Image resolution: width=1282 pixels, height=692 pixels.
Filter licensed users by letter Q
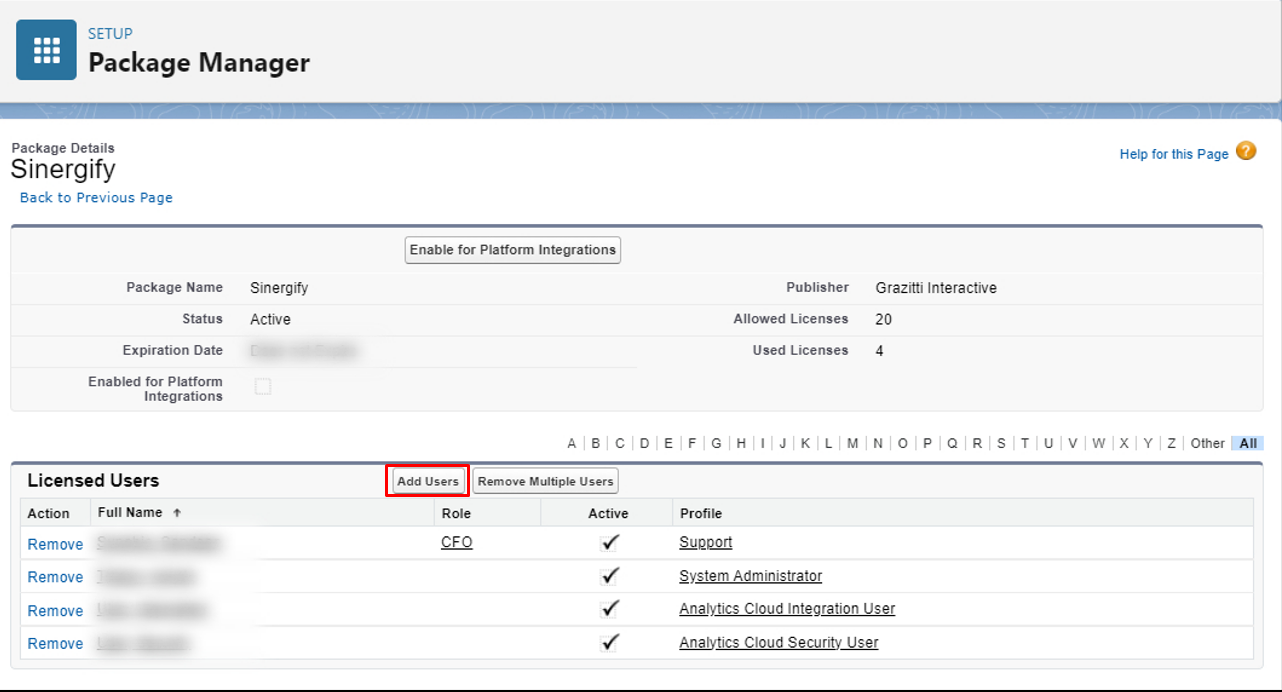click(x=952, y=443)
